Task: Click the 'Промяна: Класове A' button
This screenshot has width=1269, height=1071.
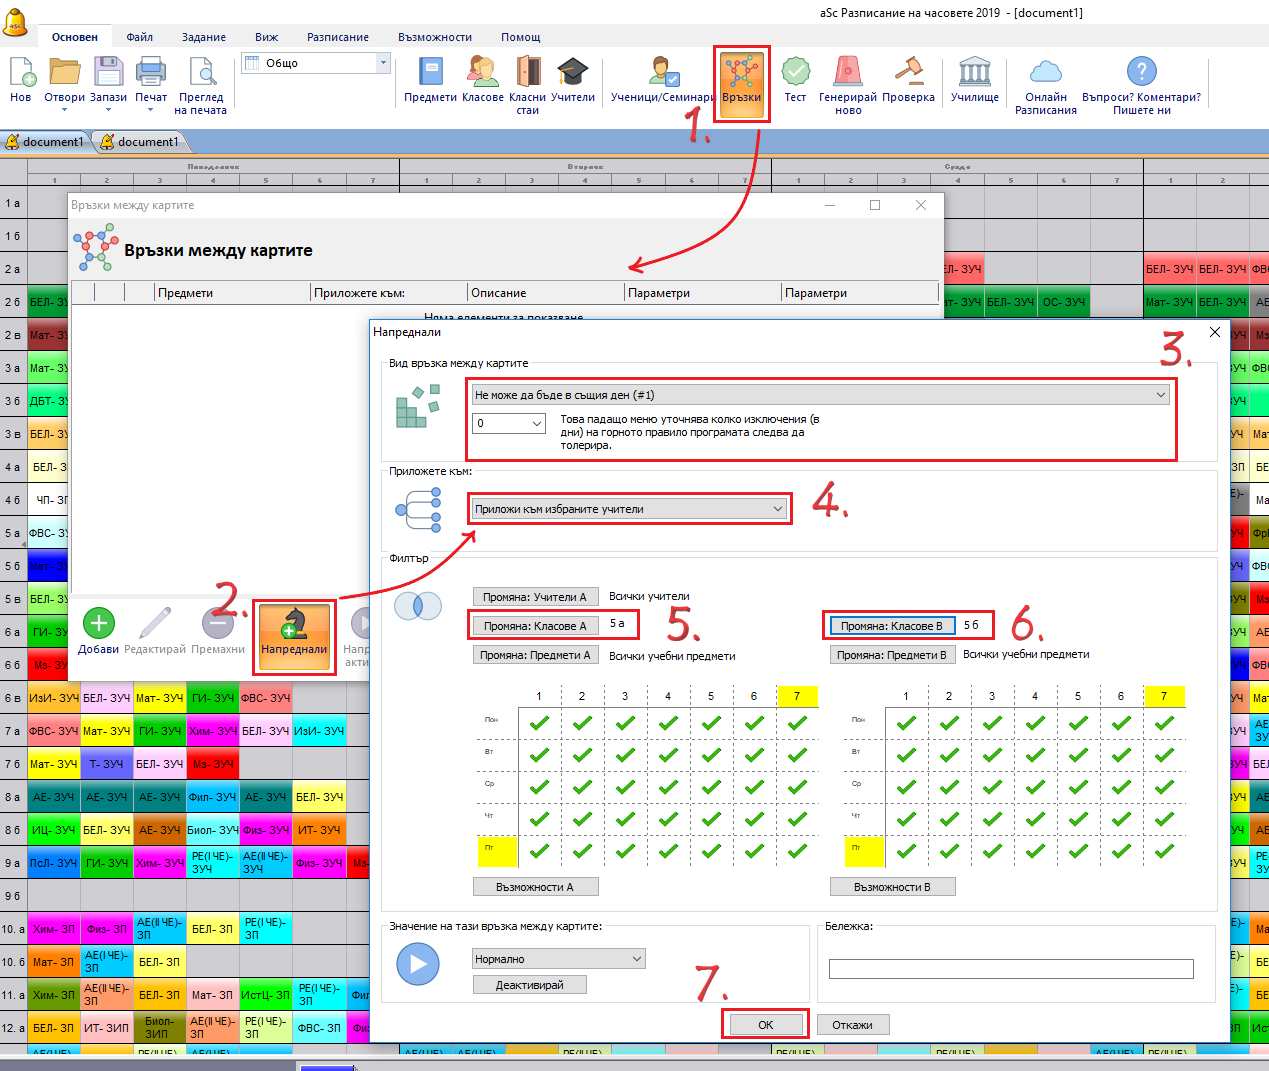Action: click(534, 626)
